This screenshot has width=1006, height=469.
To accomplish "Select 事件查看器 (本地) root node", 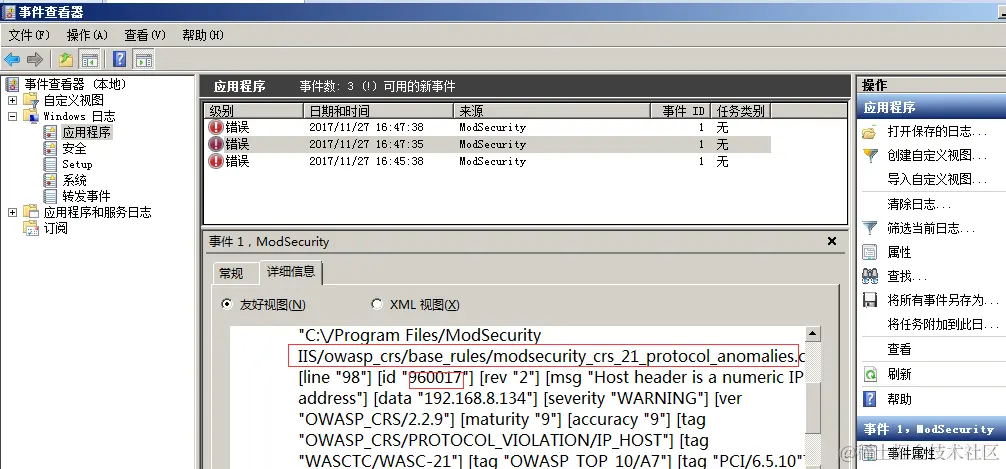I will [x=76, y=84].
